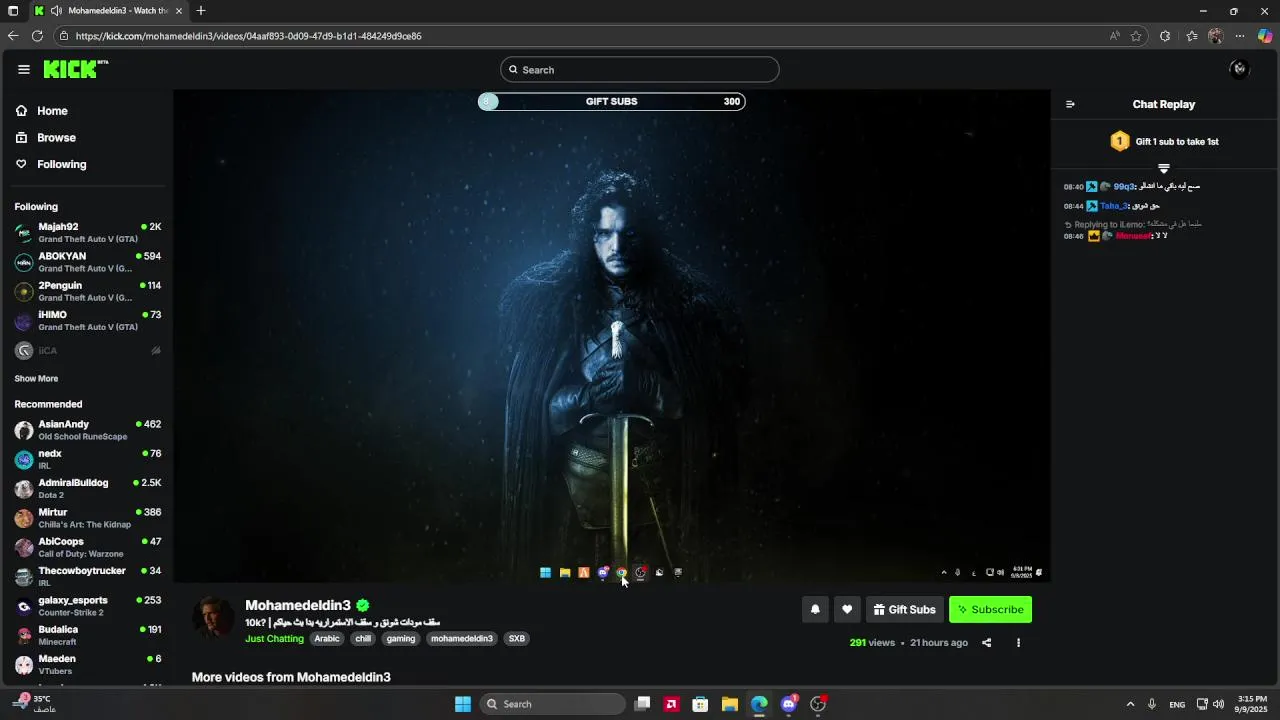Click the Gift Subs progress bar
1280x720 pixels.
click(x=611, y=101)
